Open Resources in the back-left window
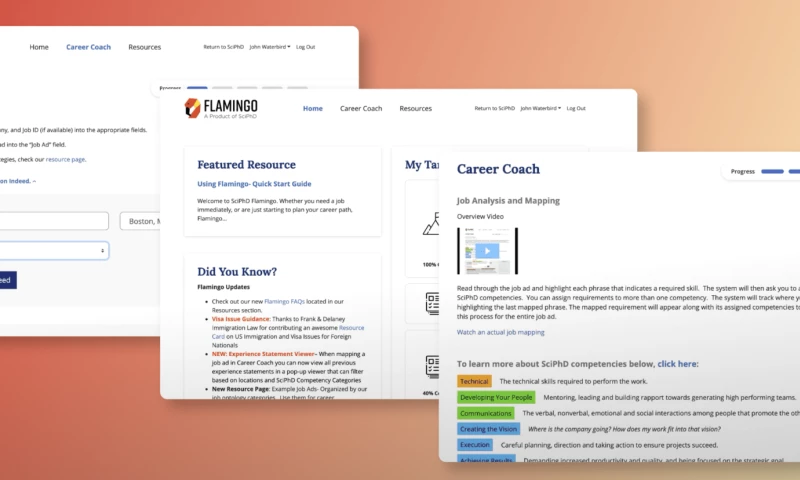The image size is (800, 480). (144, 47)
